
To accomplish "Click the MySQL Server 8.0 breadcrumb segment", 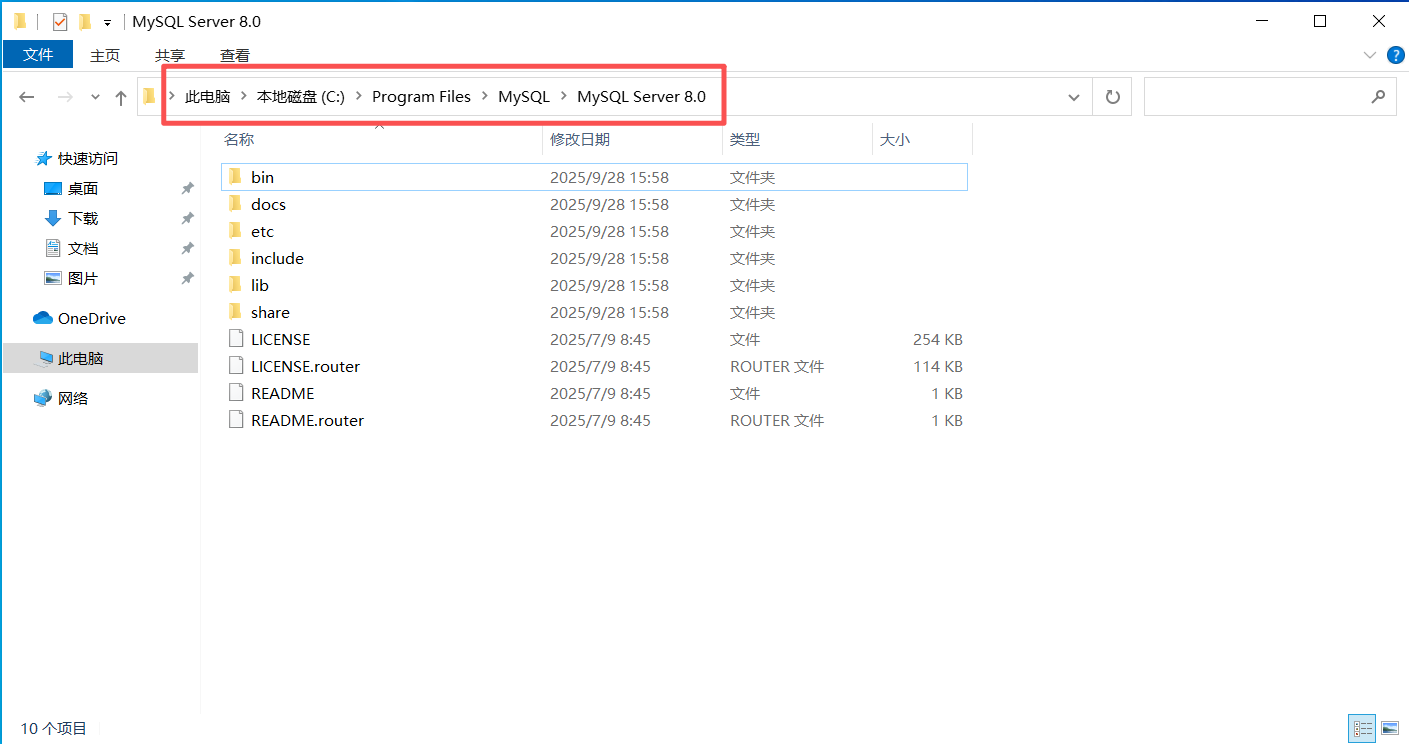I will (x=641, y=97).
